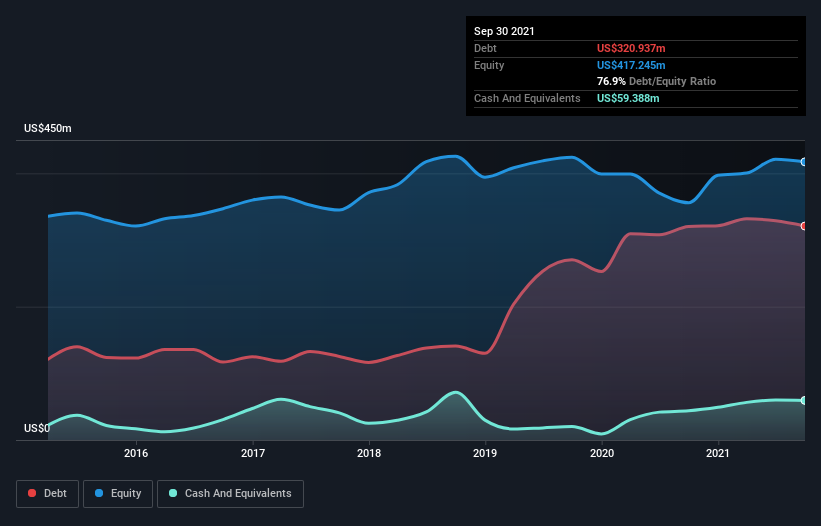Toggle the Equity legend button
This screenshot has height=526, width=821.
[x=118, y=494]
